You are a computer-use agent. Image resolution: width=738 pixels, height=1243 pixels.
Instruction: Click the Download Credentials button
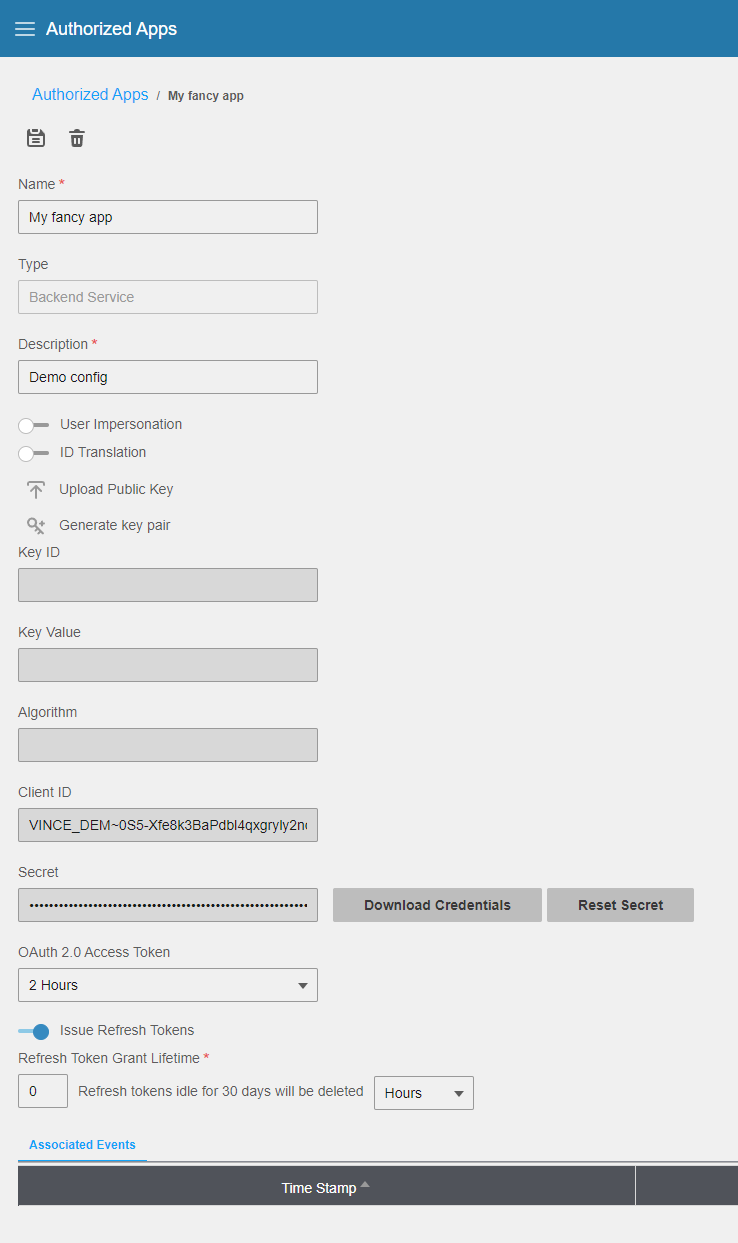437,905
